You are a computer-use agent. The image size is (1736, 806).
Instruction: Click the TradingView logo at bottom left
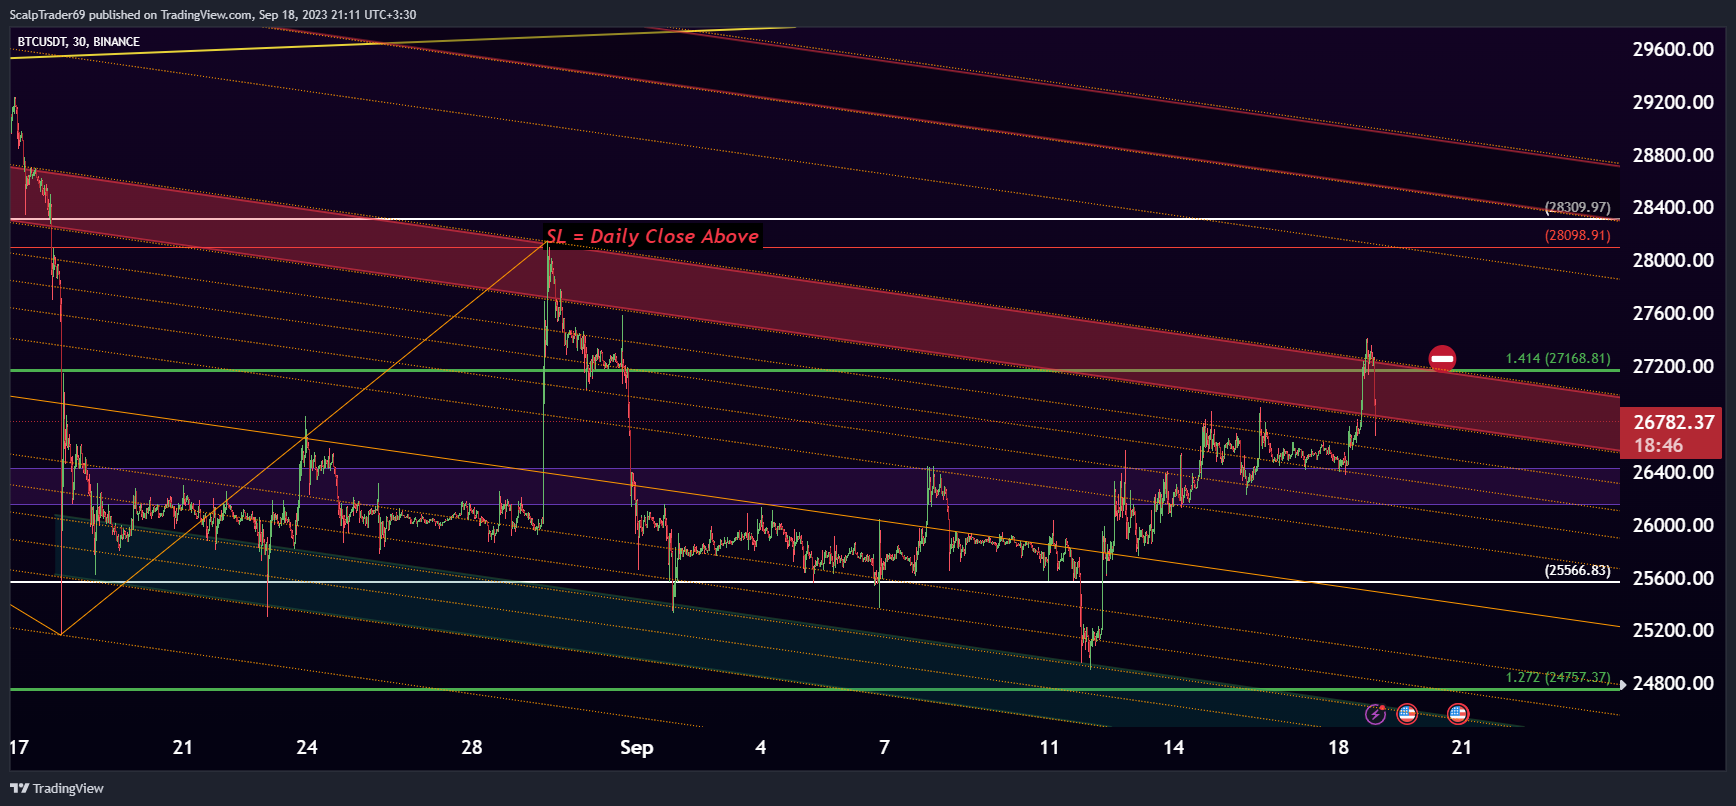pyautogui.click(x=57, y=788)
